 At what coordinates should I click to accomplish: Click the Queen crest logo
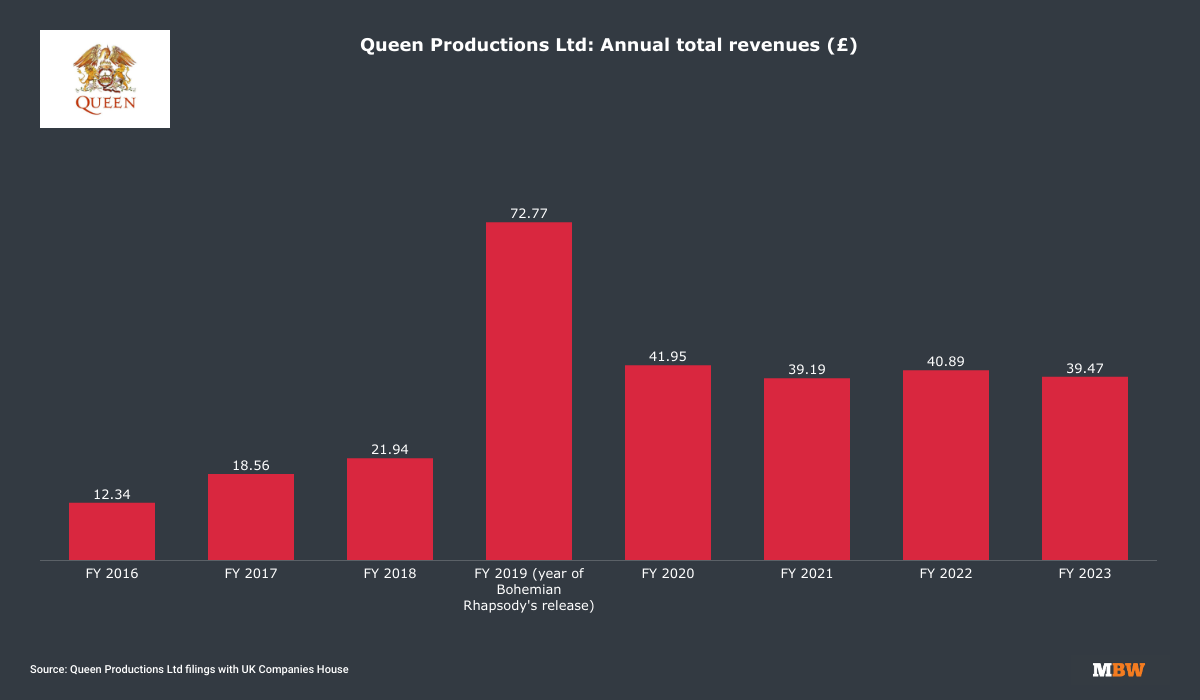(x=105, y=79)
